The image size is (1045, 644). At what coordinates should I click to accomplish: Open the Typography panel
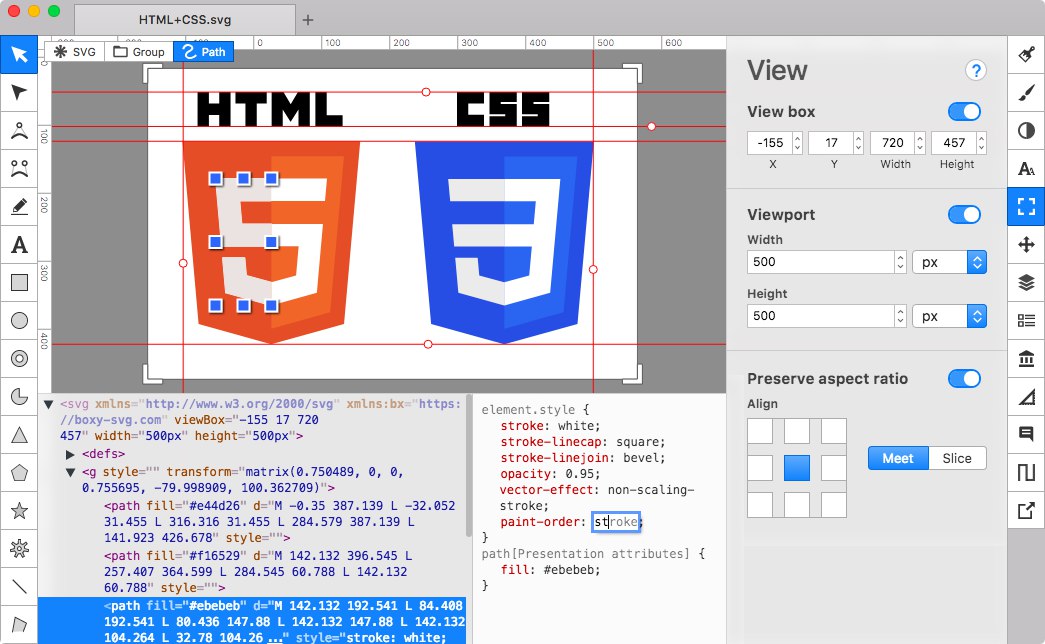pyautogui.click(x=1026, y=168)
